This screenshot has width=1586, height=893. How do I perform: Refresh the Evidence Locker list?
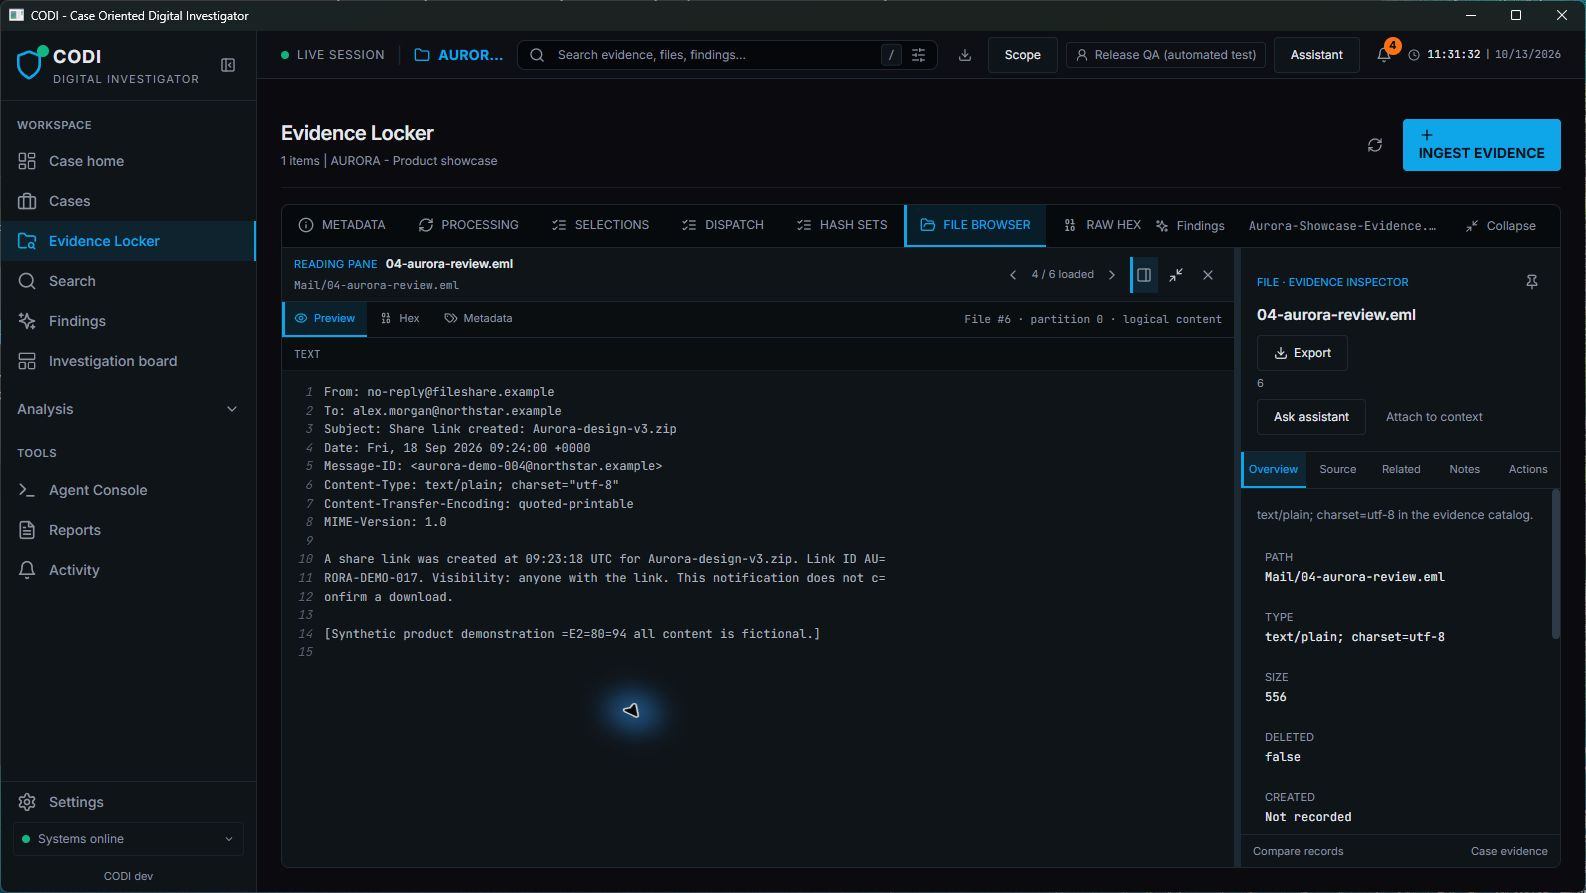click(x=1375, y=145)
